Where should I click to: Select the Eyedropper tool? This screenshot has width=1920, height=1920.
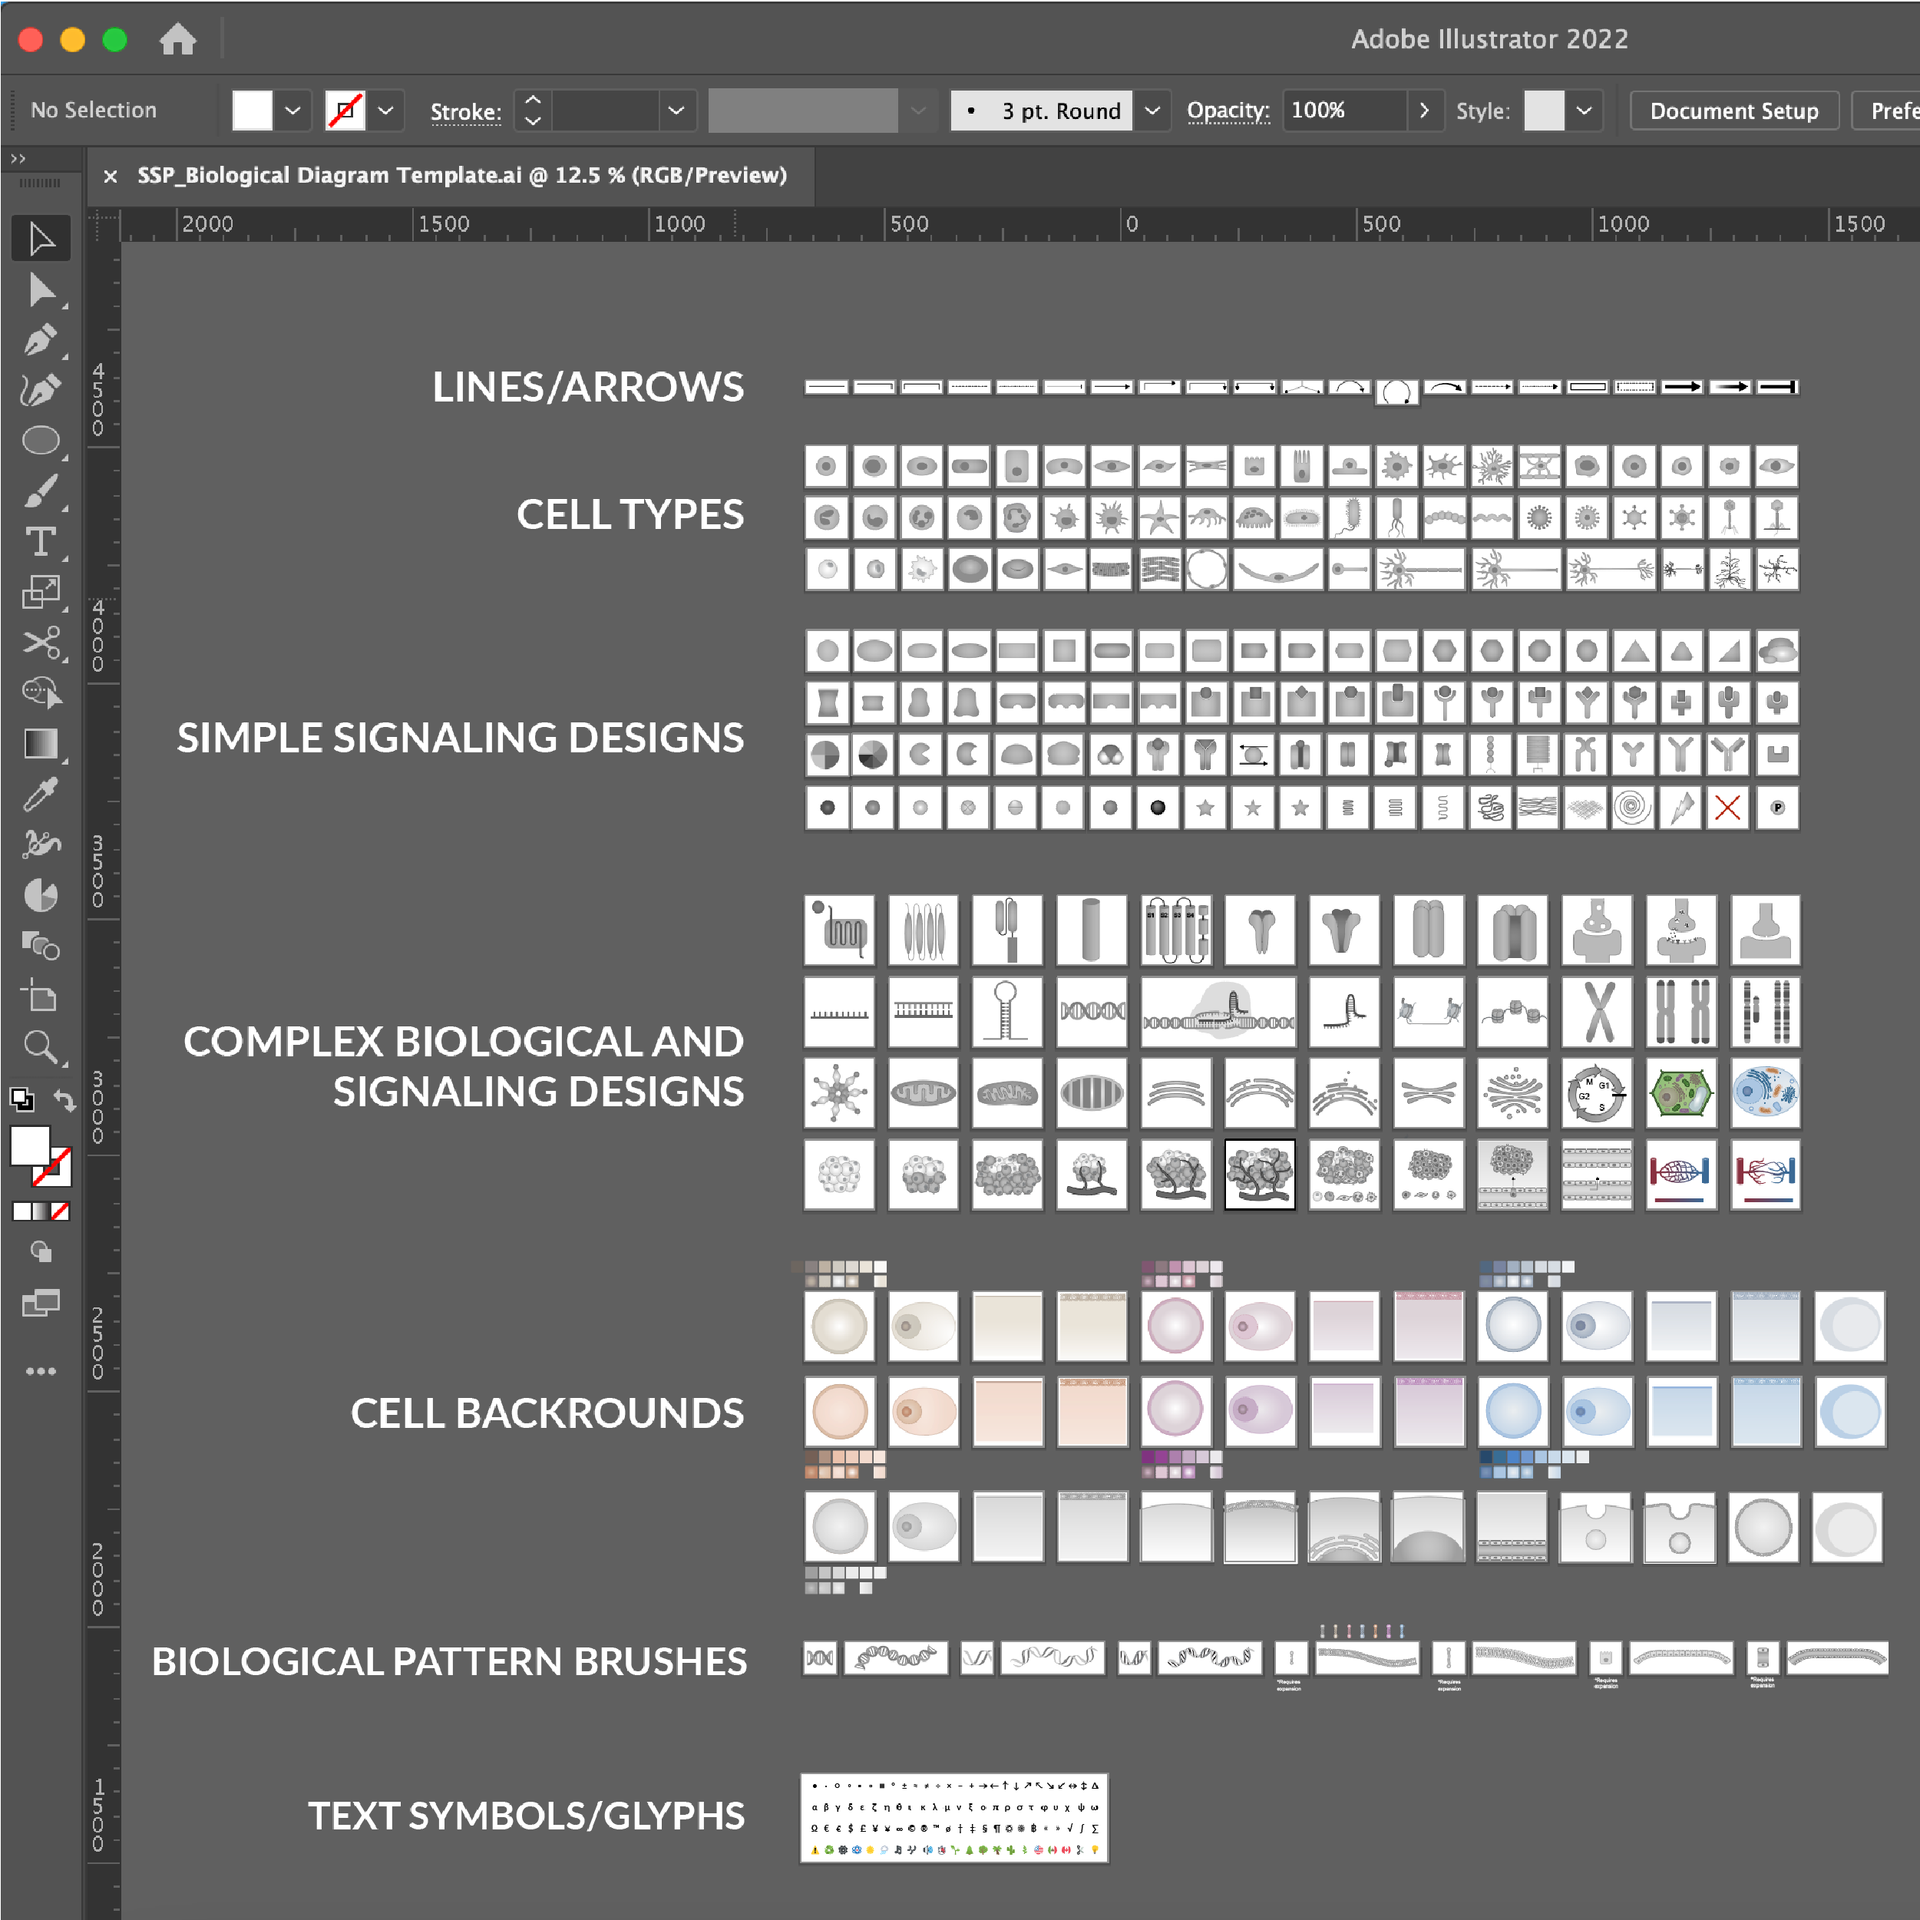[41, 795]
